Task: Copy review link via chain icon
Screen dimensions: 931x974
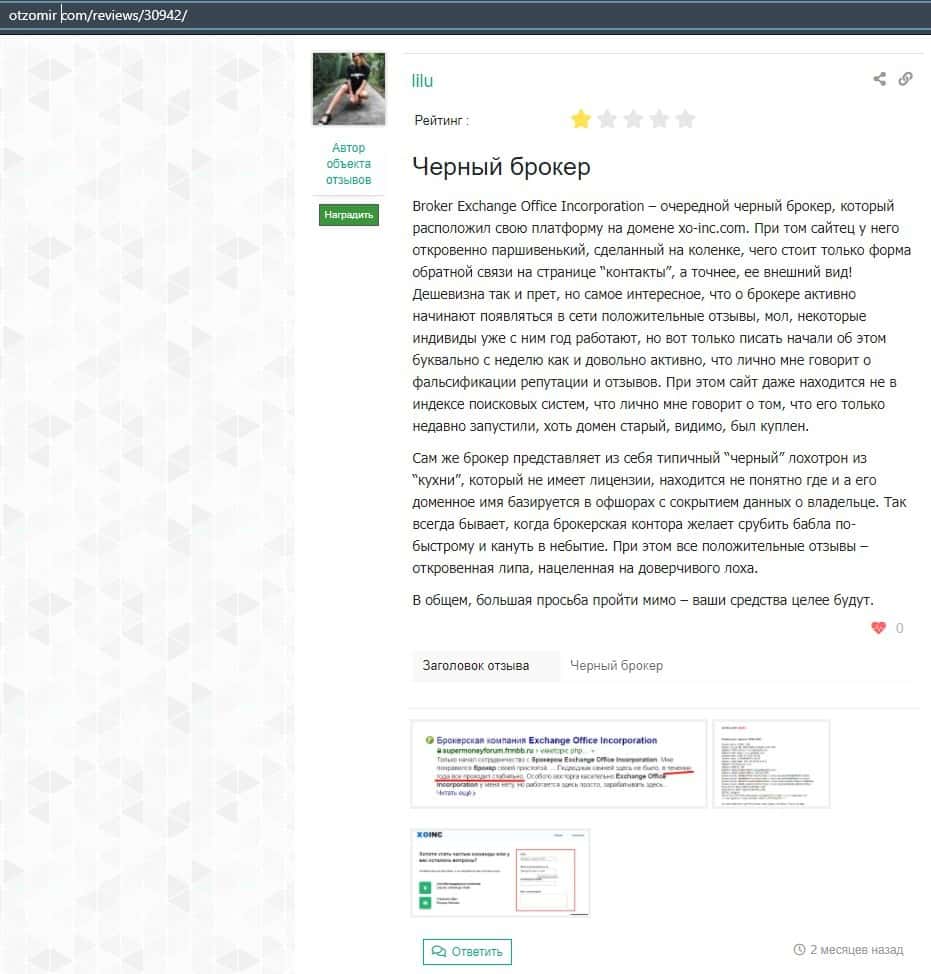Action: pos(906,79)
